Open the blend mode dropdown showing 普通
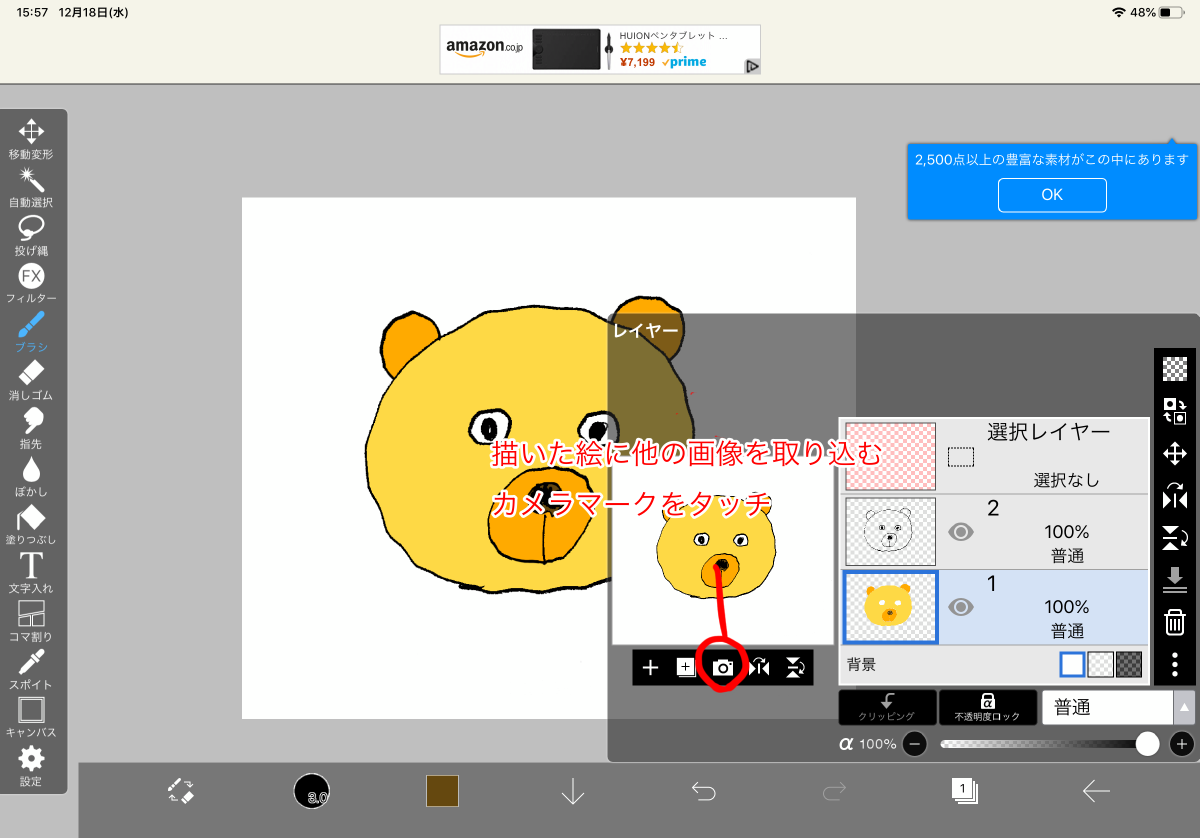The width and height of the screenshot is (1200, 838). click(x=1107, y=707)
